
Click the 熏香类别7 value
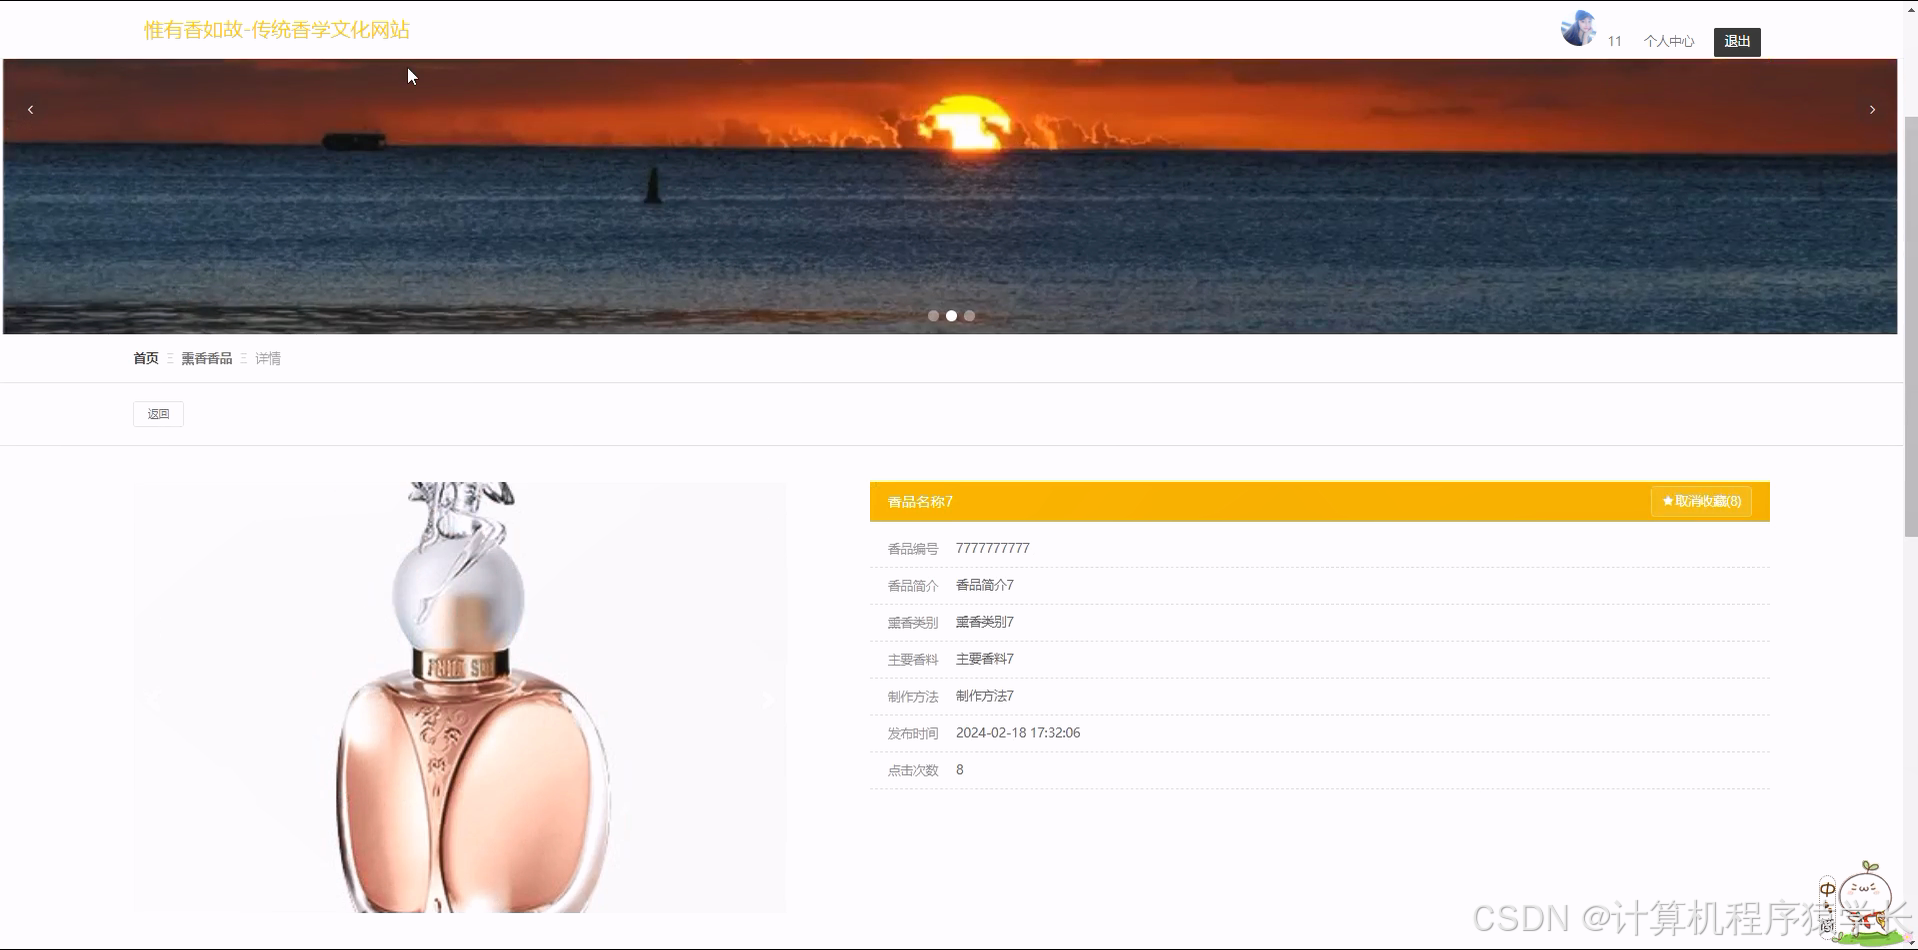(x=984, y=622)
